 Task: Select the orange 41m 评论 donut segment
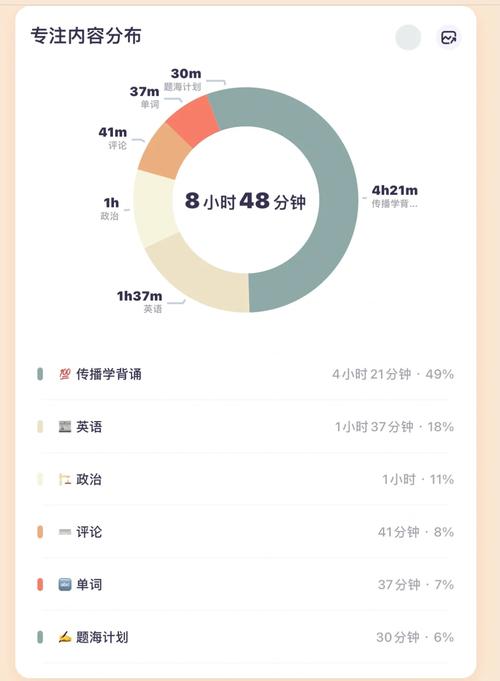click(163, 152)
